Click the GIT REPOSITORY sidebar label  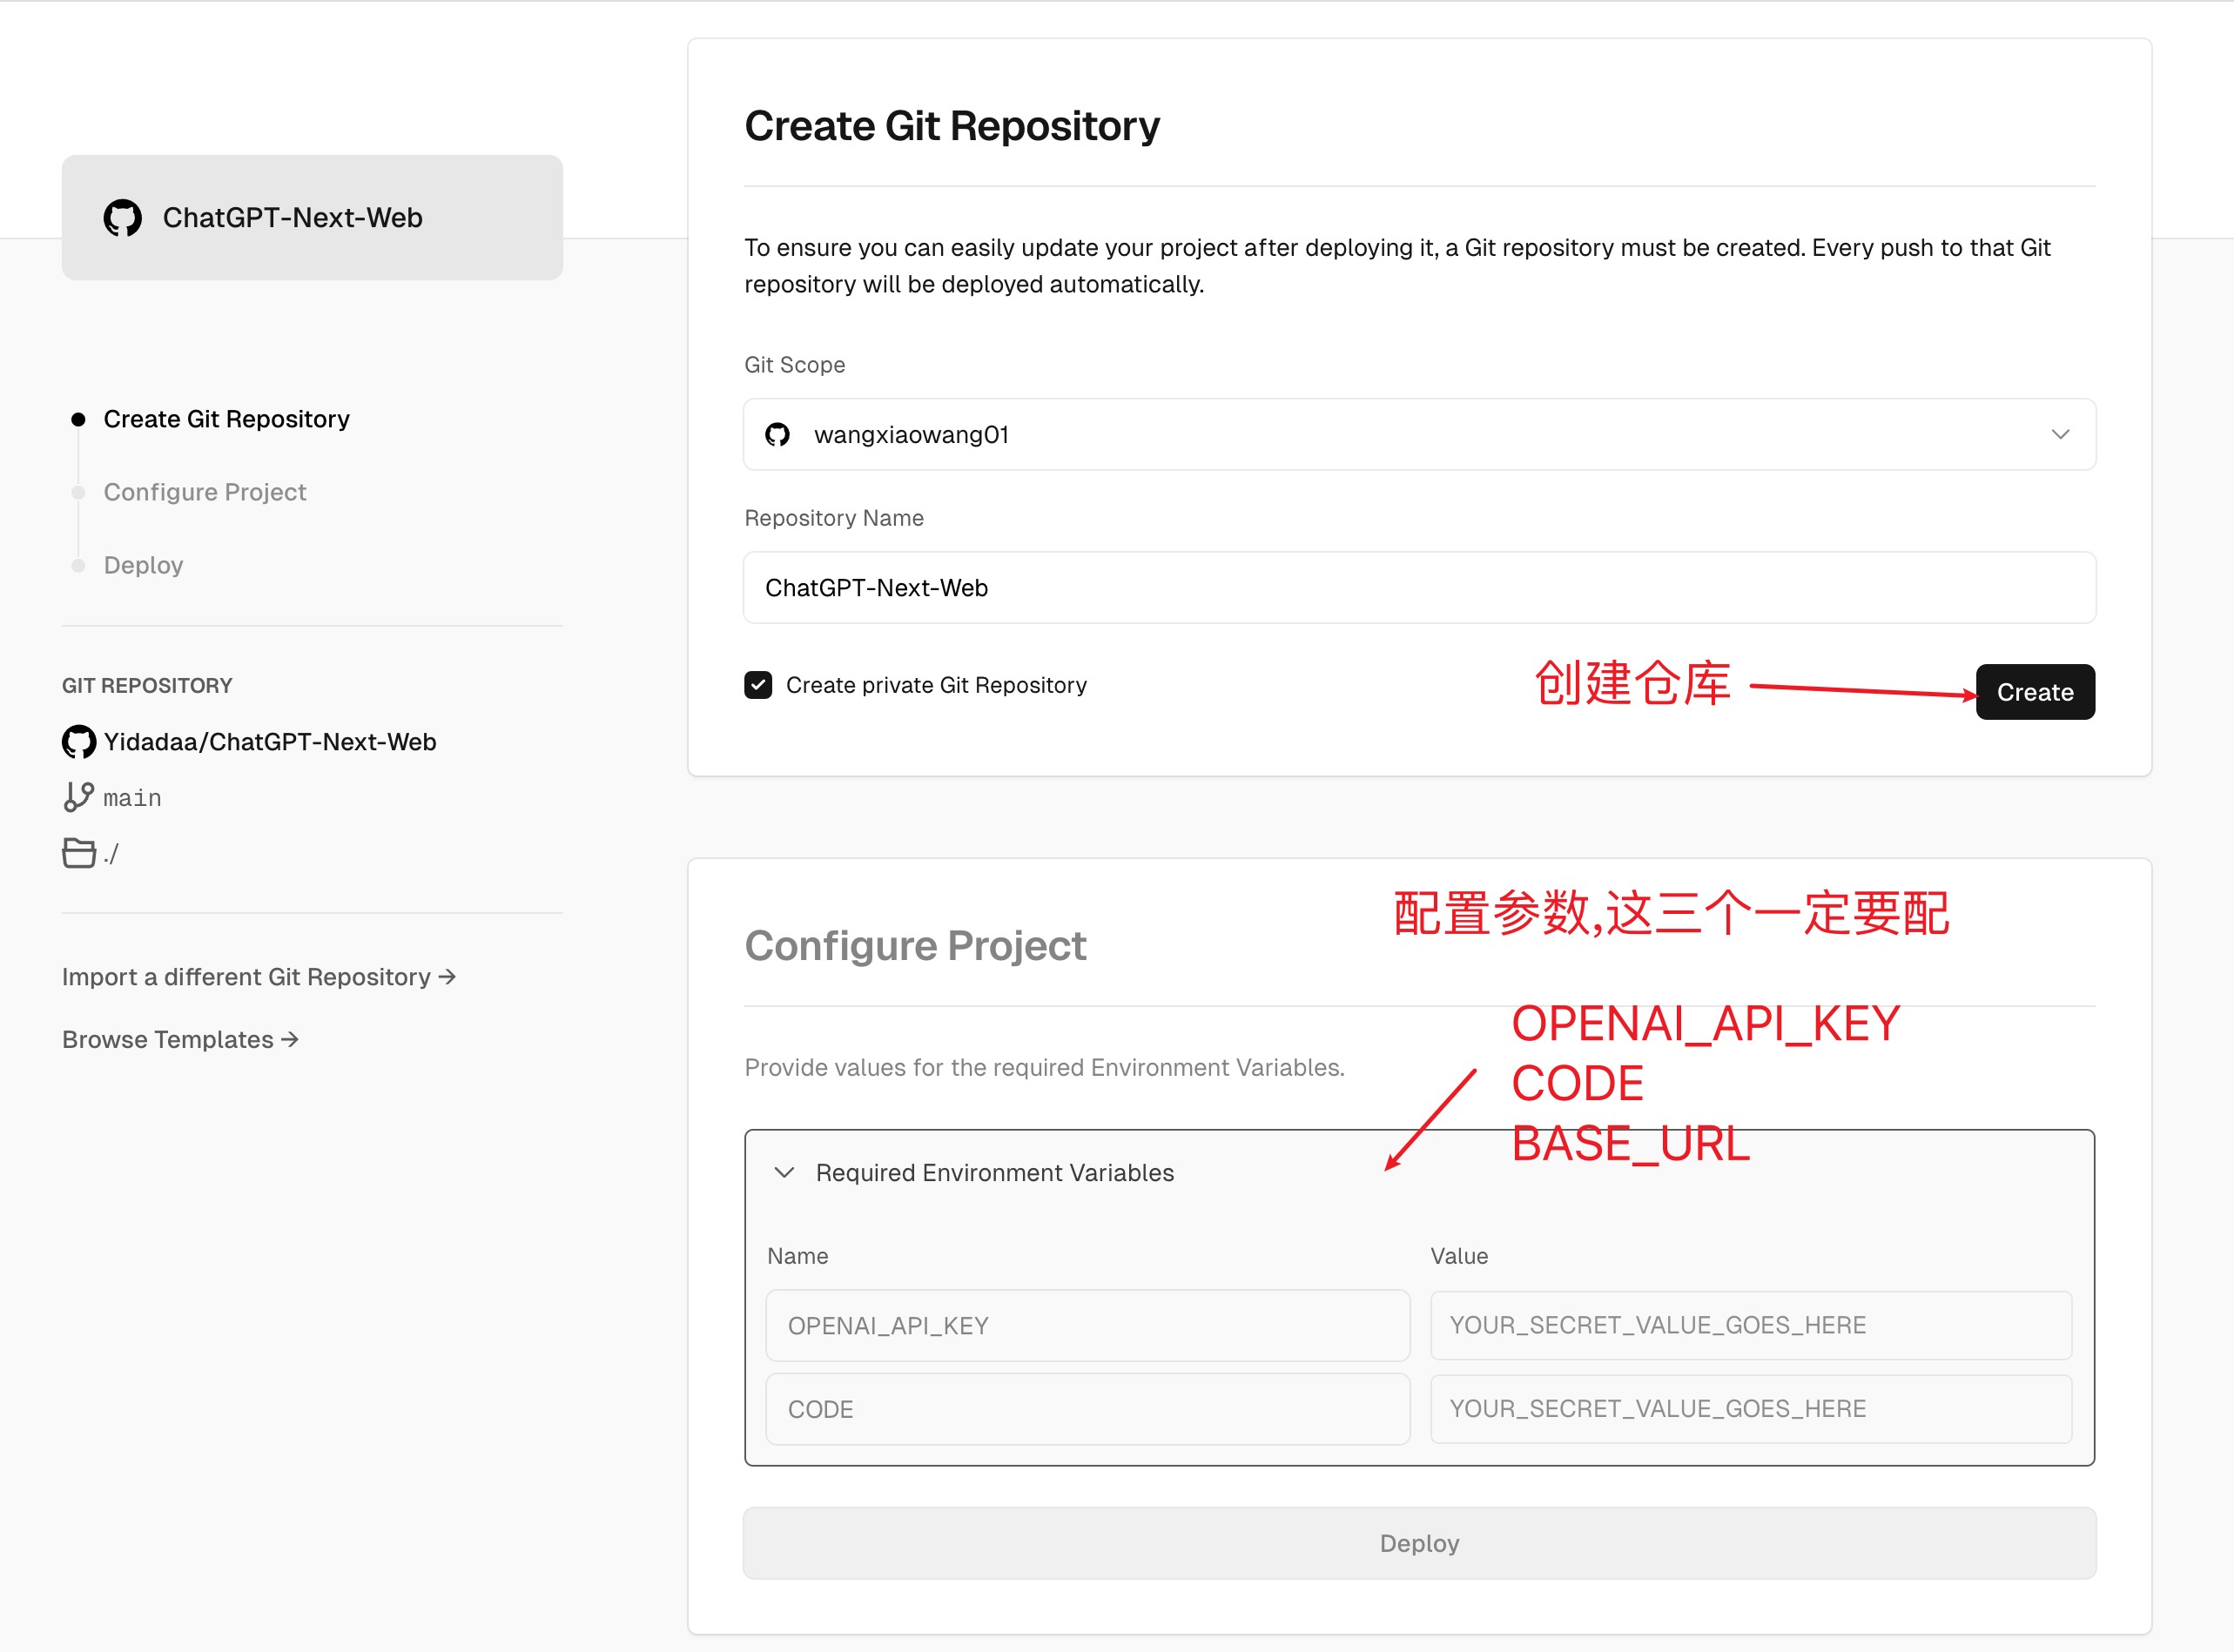click(x=147, y=686)
